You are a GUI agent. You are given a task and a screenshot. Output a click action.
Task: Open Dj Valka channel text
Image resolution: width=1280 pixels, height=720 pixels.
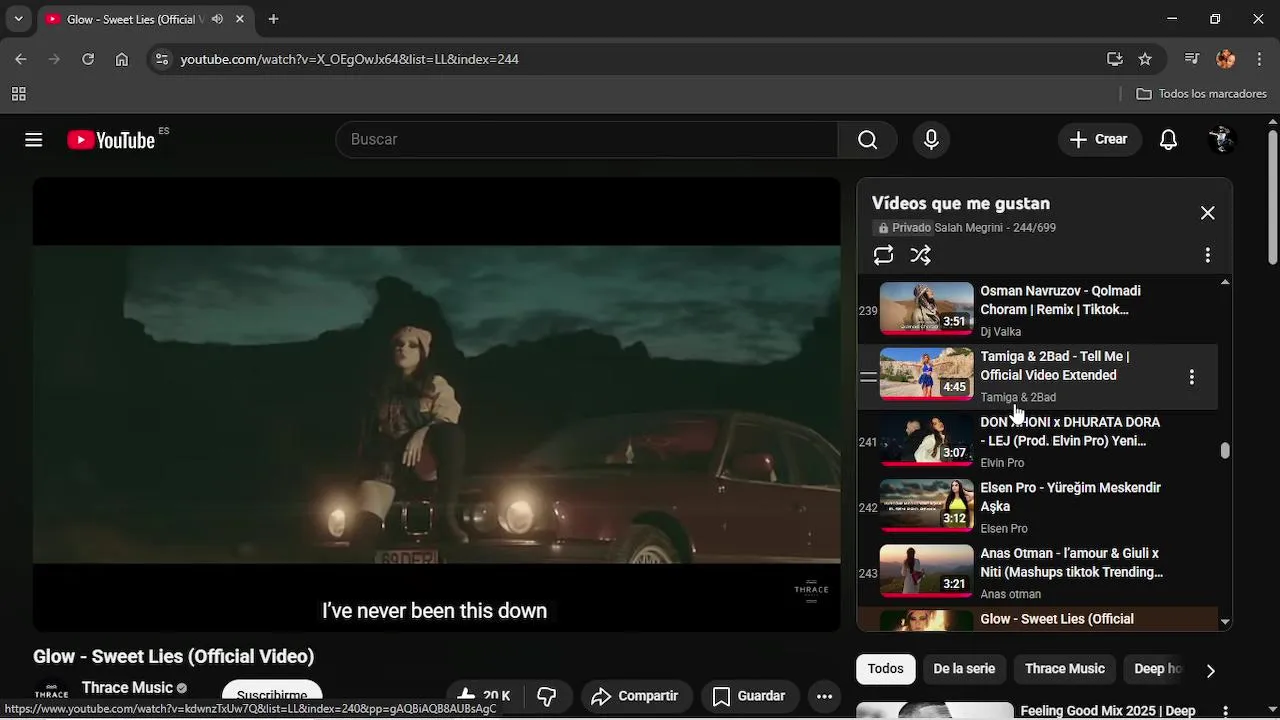(x=1000, y=332)
